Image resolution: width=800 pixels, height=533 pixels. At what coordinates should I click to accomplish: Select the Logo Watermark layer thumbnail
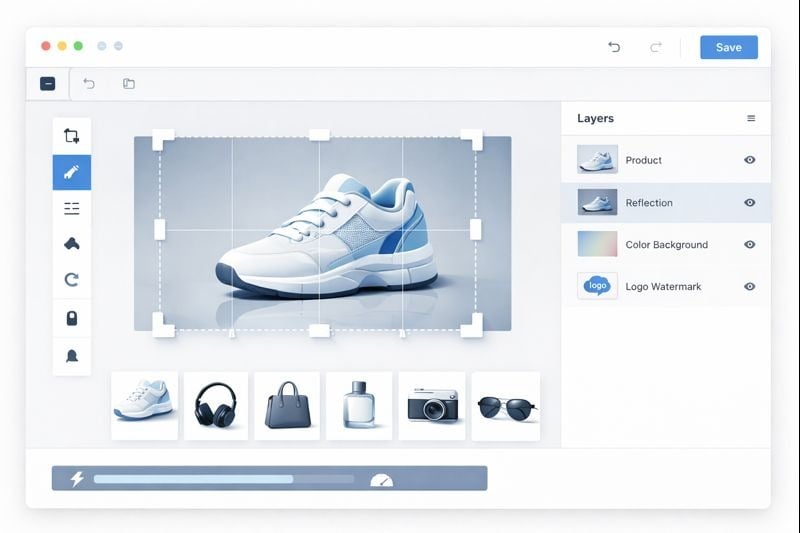(x=597, y=286)
